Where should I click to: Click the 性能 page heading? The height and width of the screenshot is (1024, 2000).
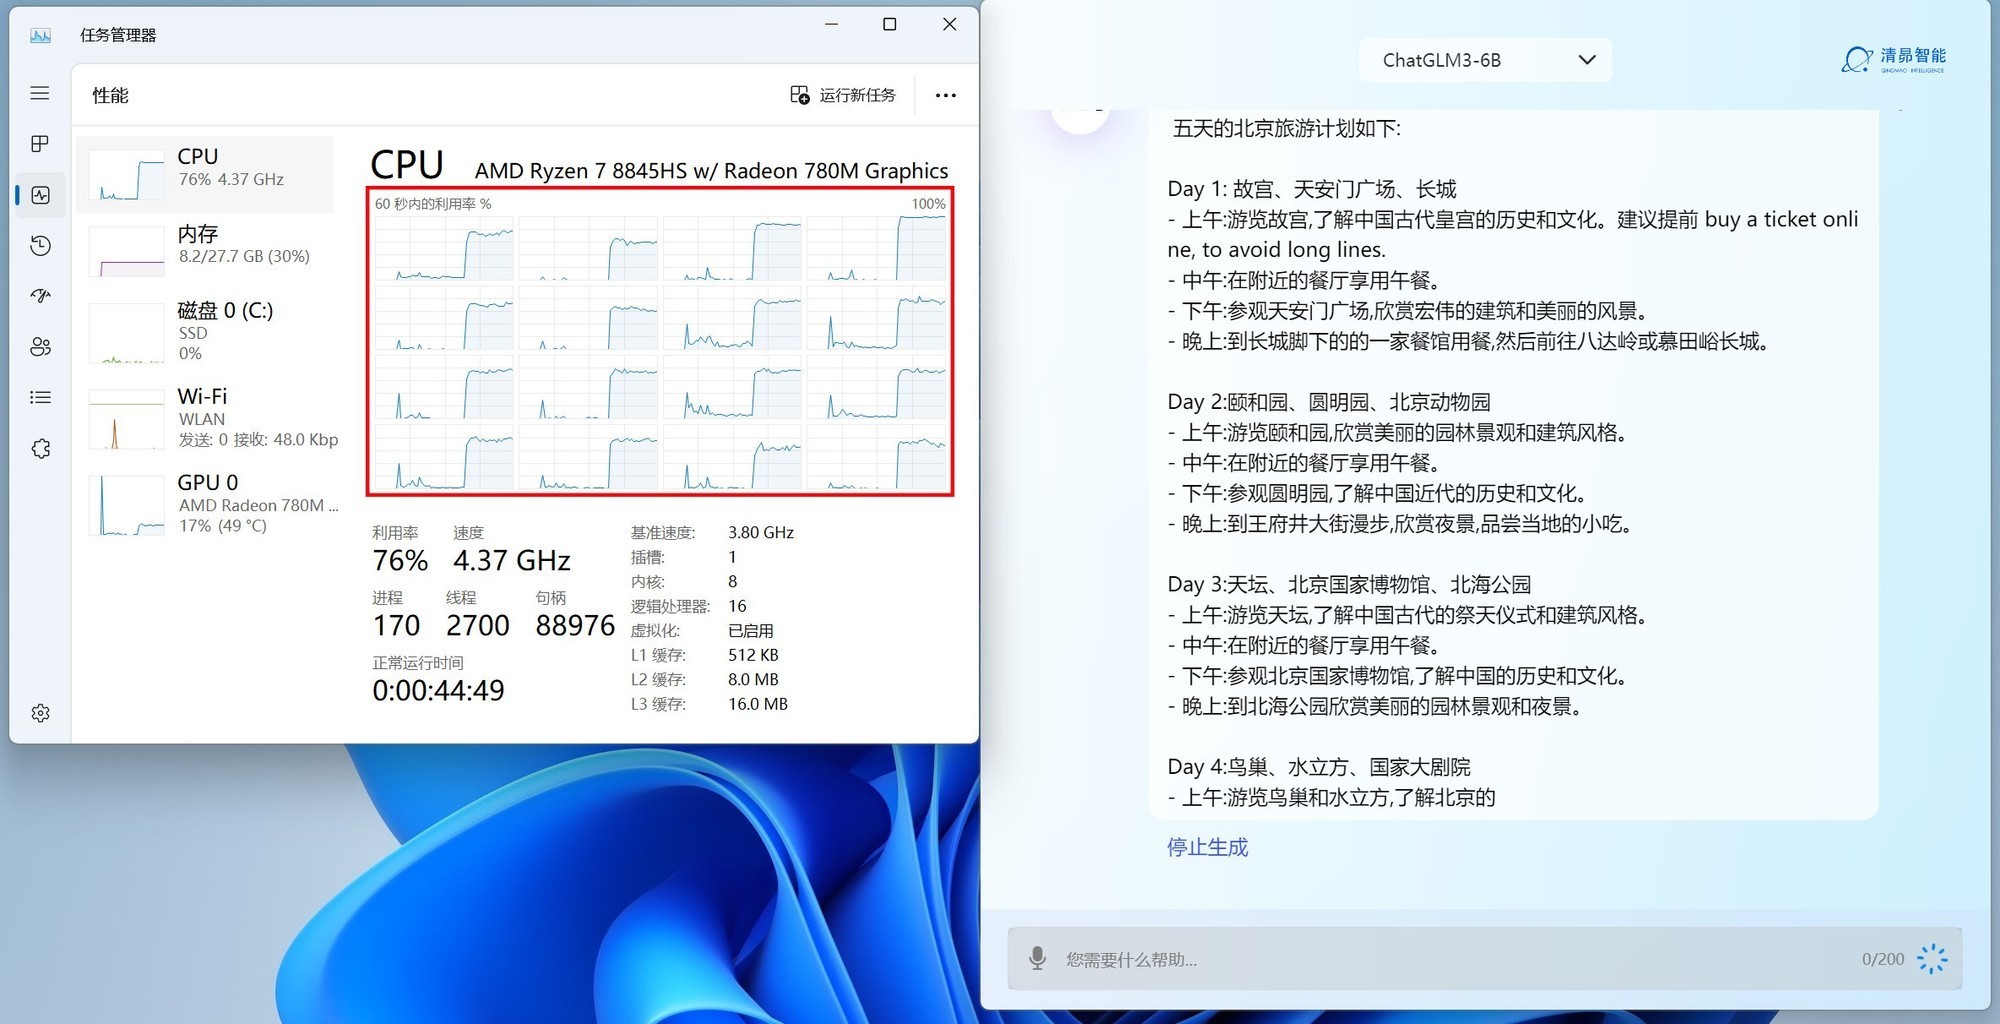(x=111, y=96)
